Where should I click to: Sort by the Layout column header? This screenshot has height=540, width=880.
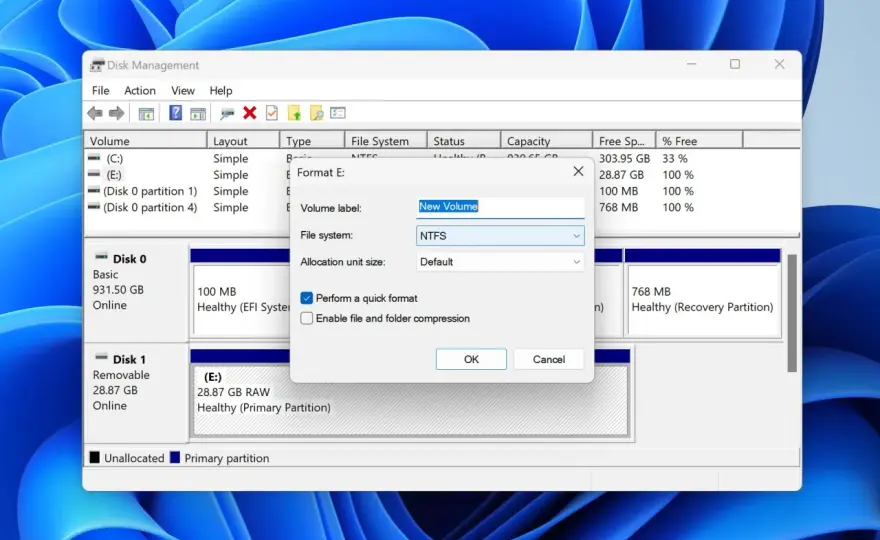point(243,141)
